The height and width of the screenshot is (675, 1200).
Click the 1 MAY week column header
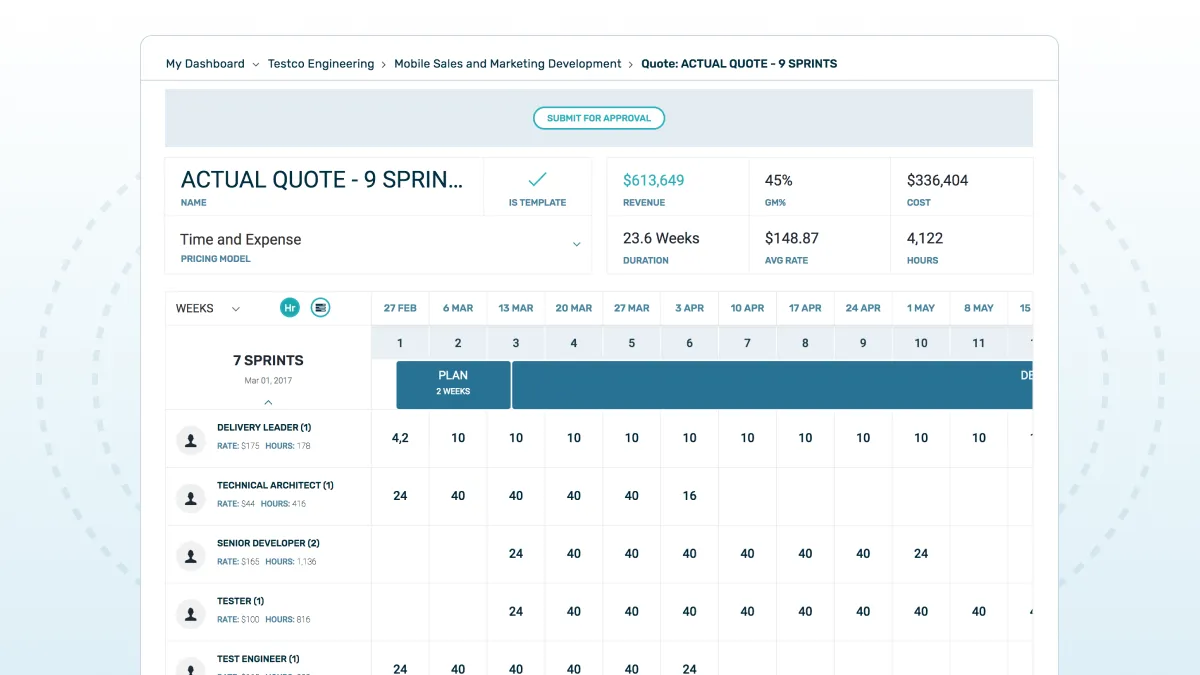pyautogui.click(x=921, y=308)
